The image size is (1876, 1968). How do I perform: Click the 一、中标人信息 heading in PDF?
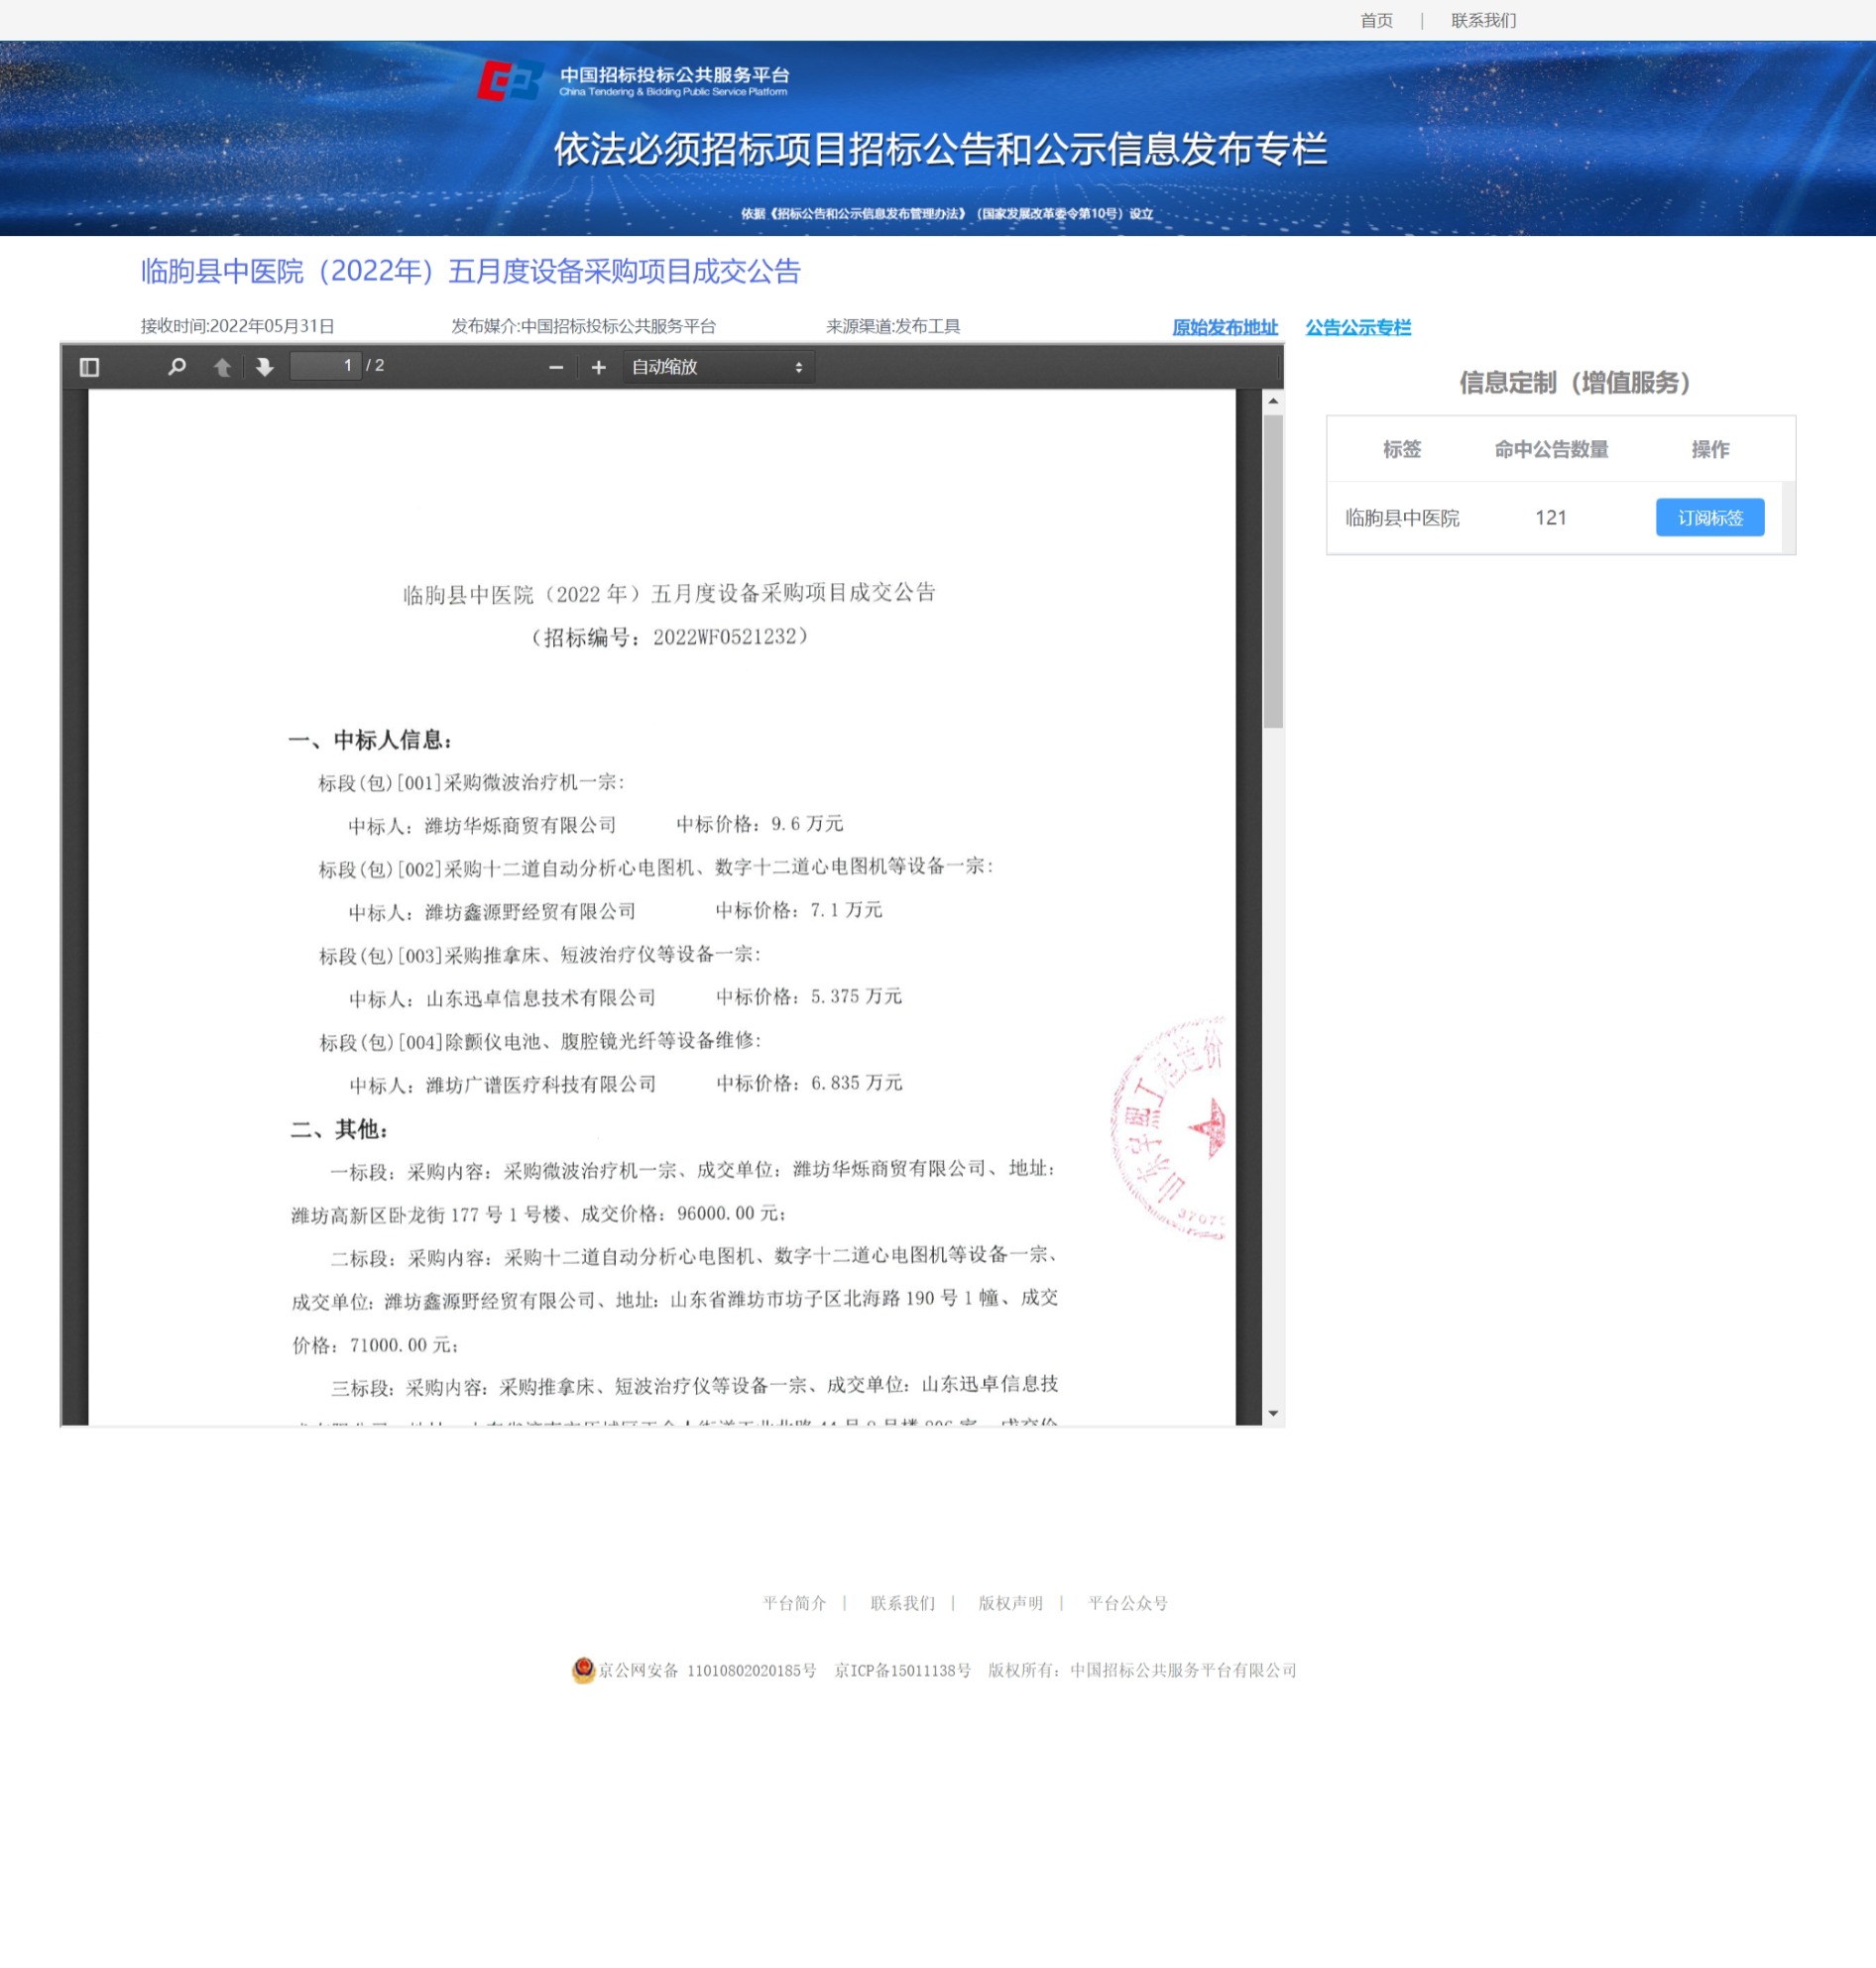pos(370,740)
